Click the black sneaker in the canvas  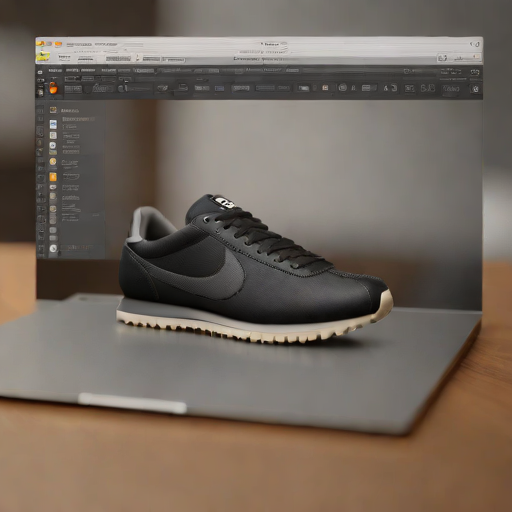click(x=255, y=270)
